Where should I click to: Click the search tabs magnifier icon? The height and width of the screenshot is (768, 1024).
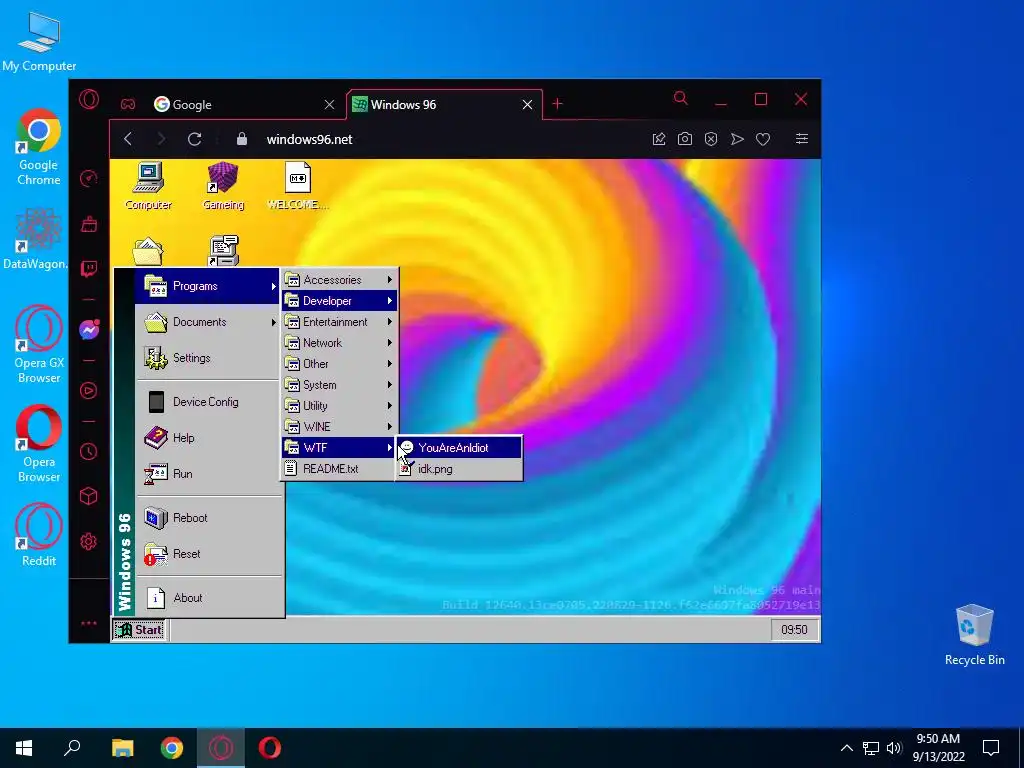(680, 99)
